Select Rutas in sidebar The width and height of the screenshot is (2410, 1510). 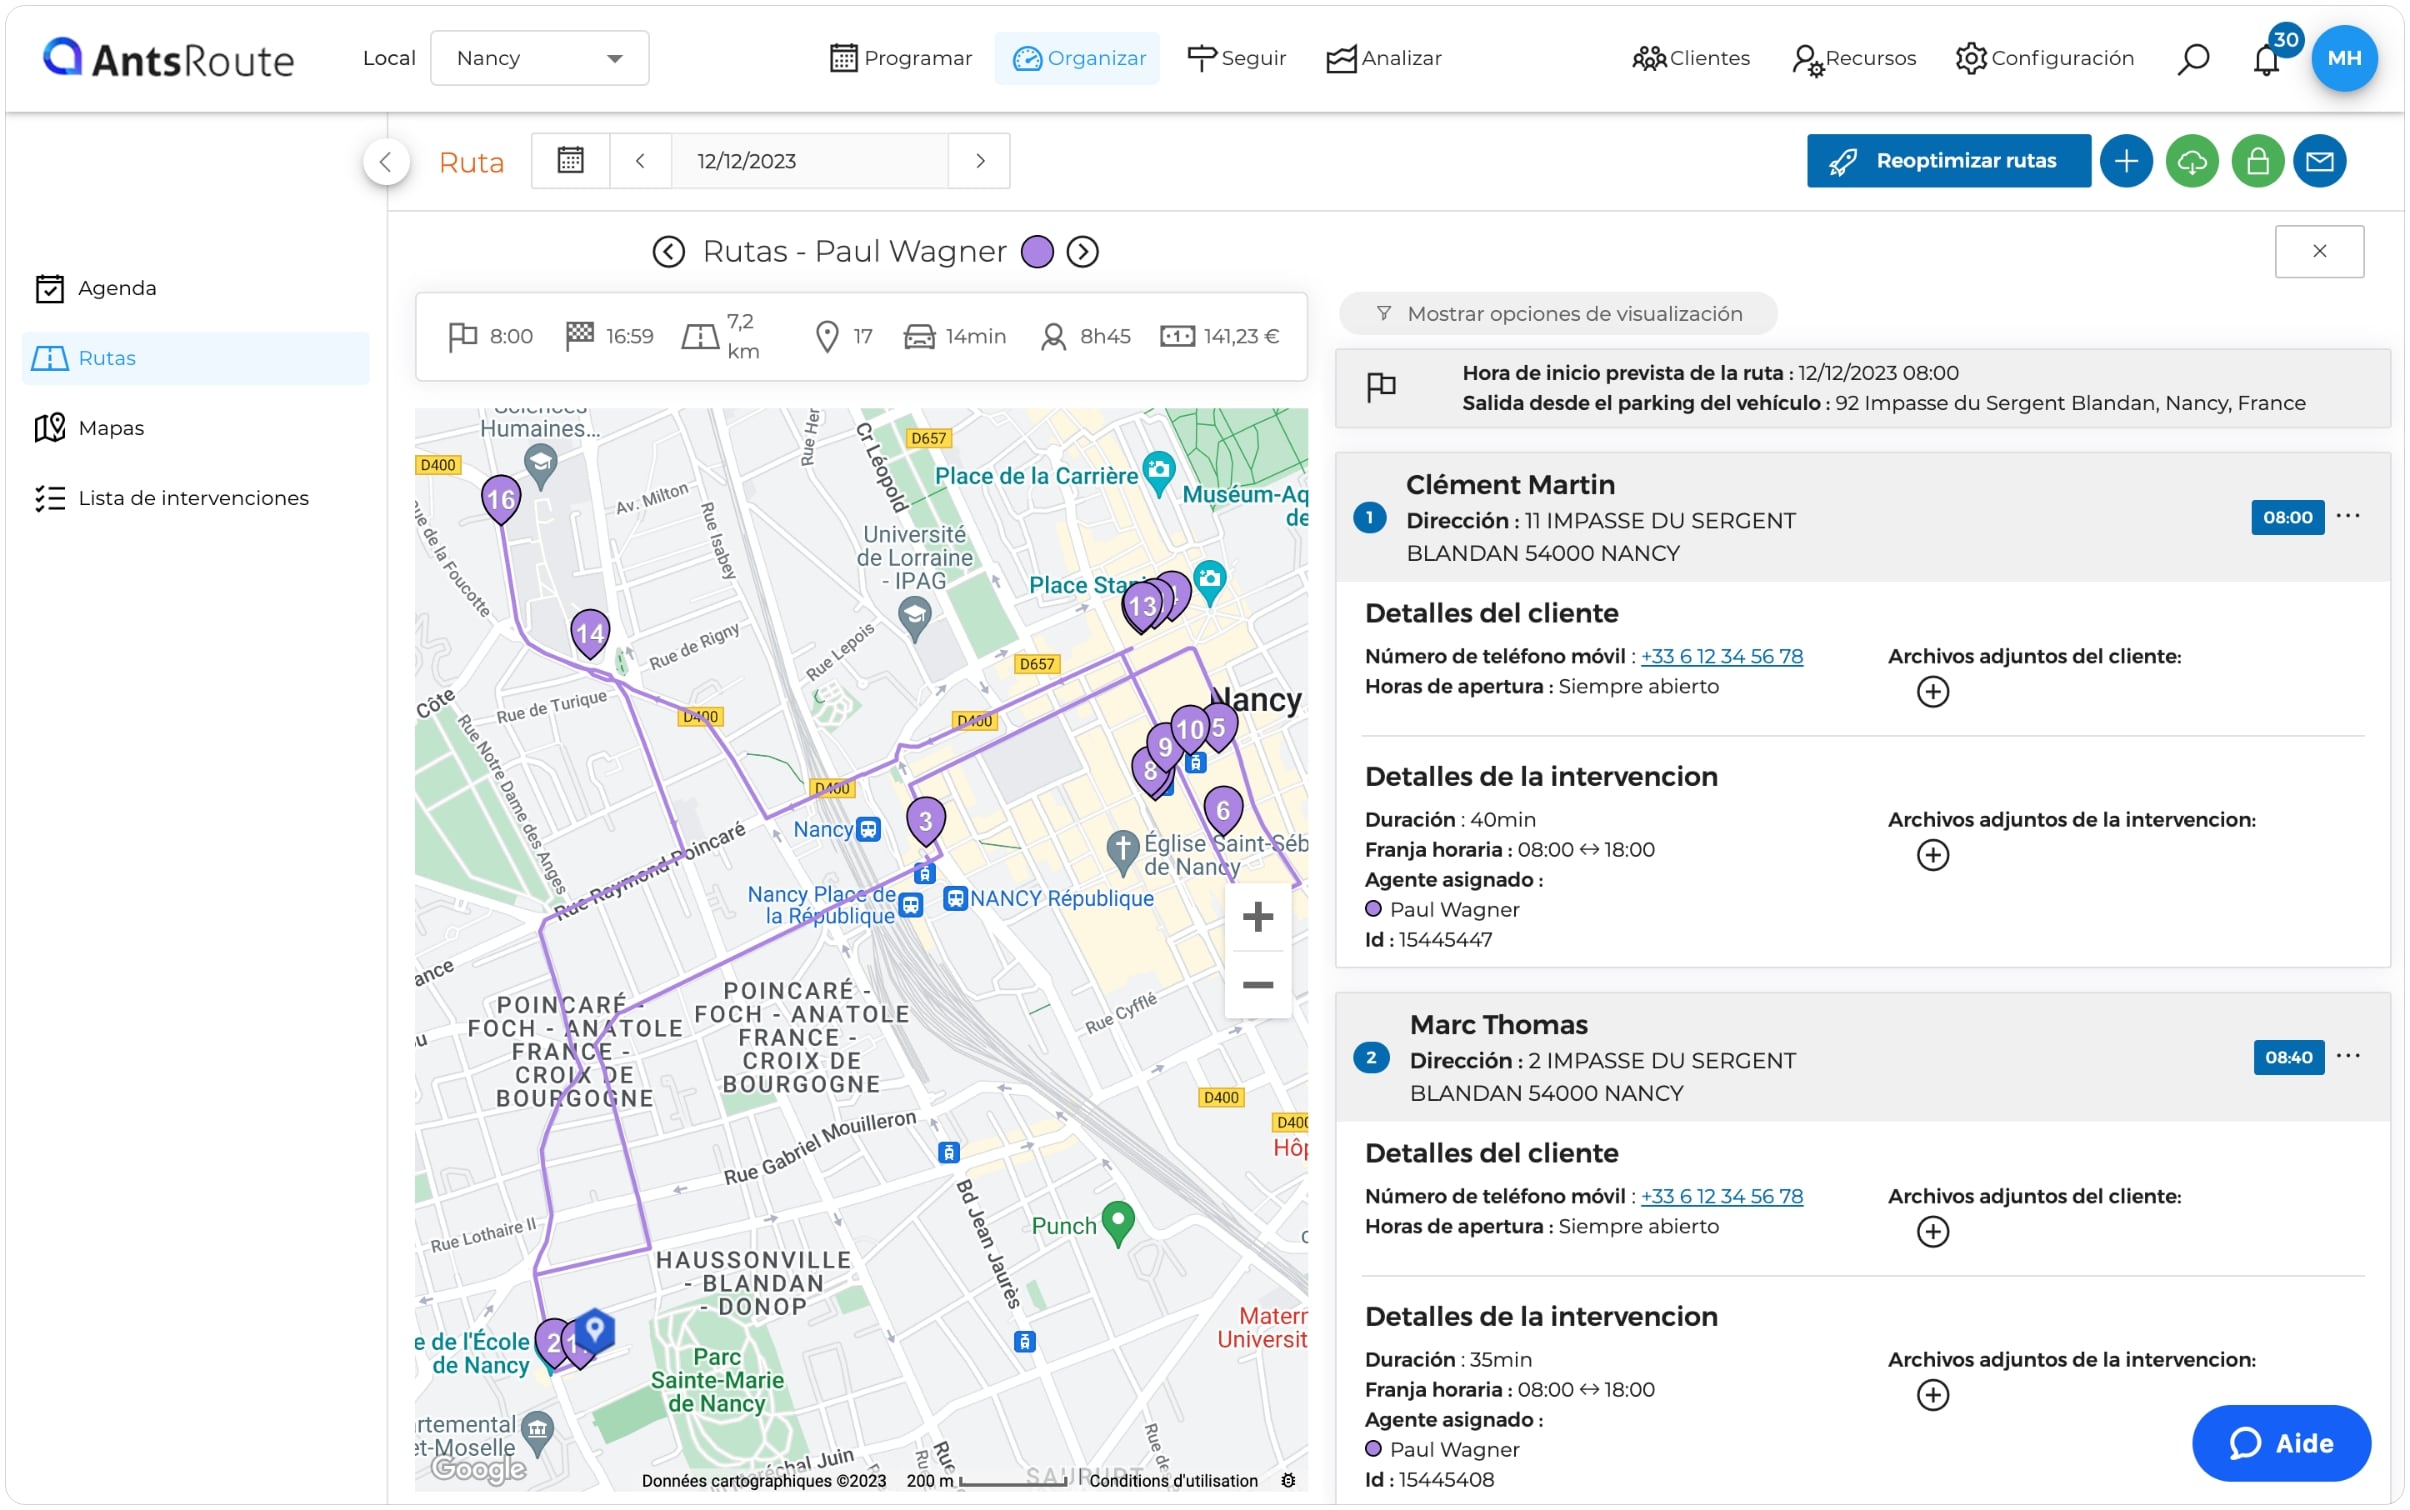[x=195, y=358]
